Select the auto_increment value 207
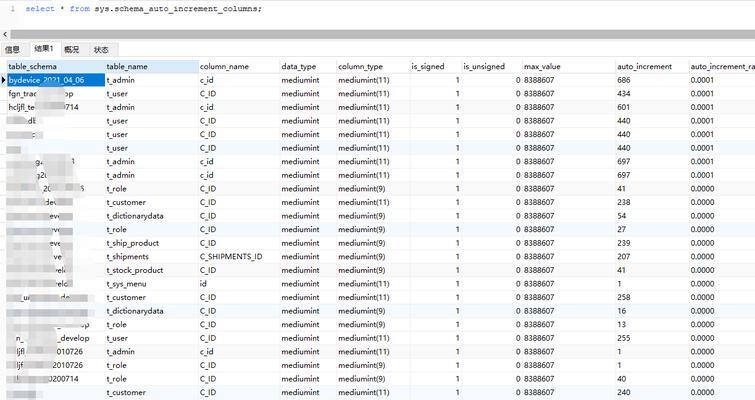This screenshot has width=755, height=400. [624, 257]
